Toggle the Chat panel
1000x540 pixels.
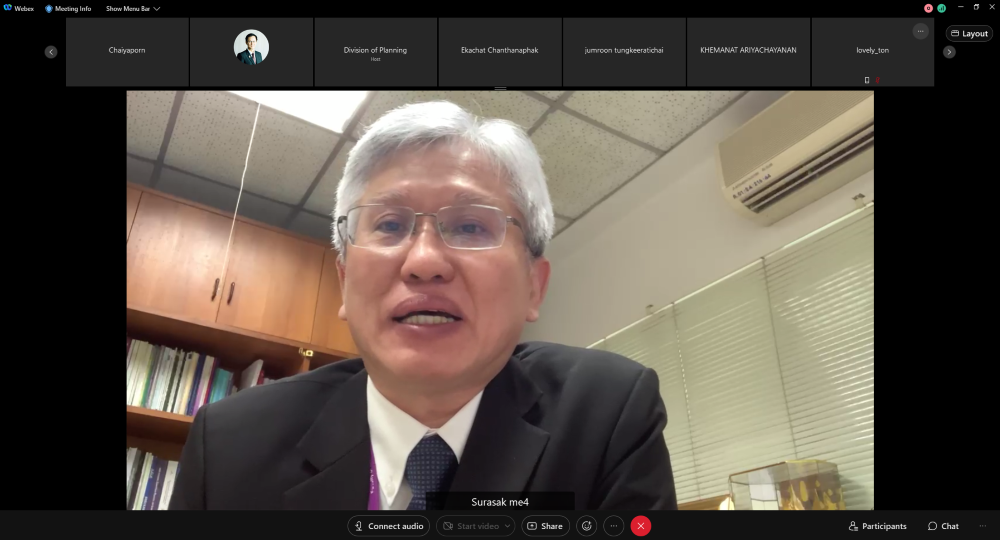point(942,526)
